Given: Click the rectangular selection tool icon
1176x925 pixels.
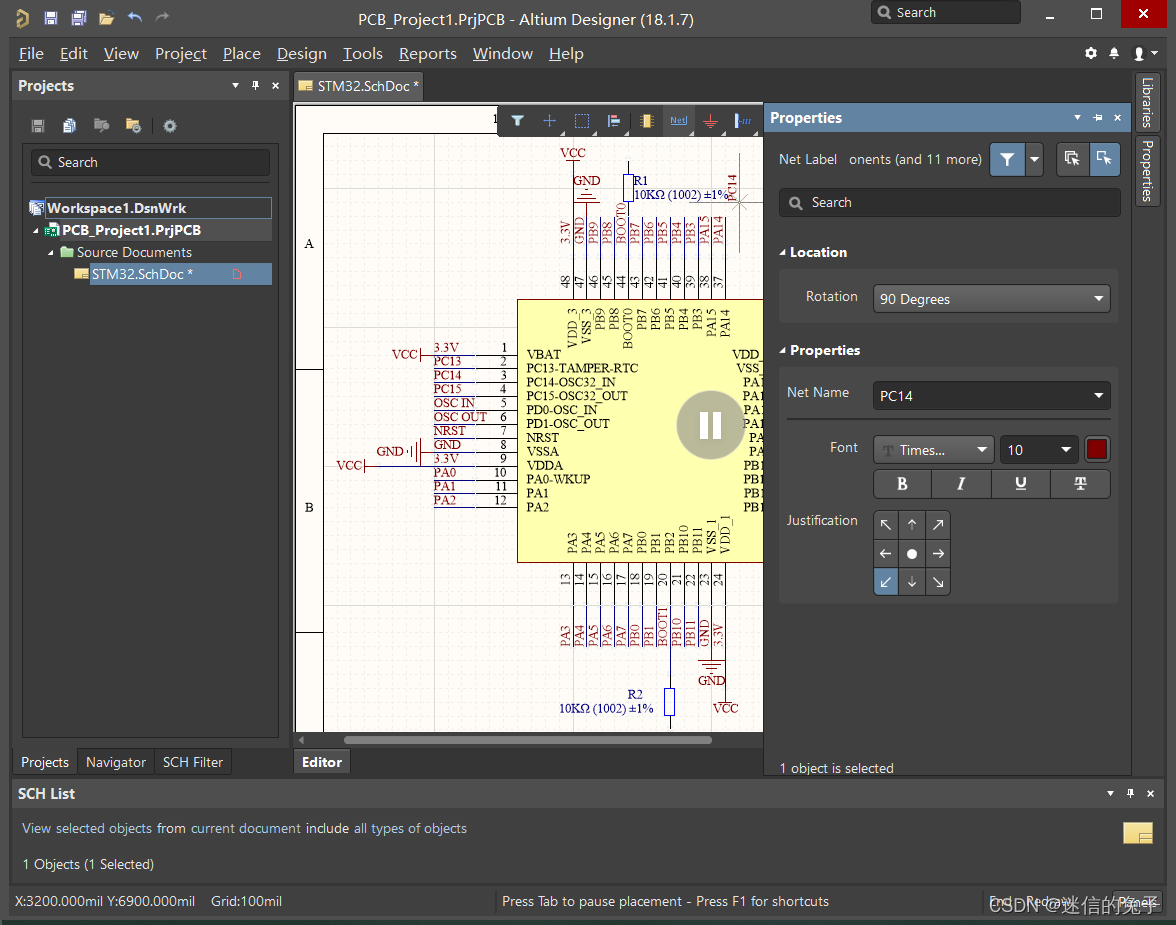Looking at the screenshot, I should coord(582,121).
